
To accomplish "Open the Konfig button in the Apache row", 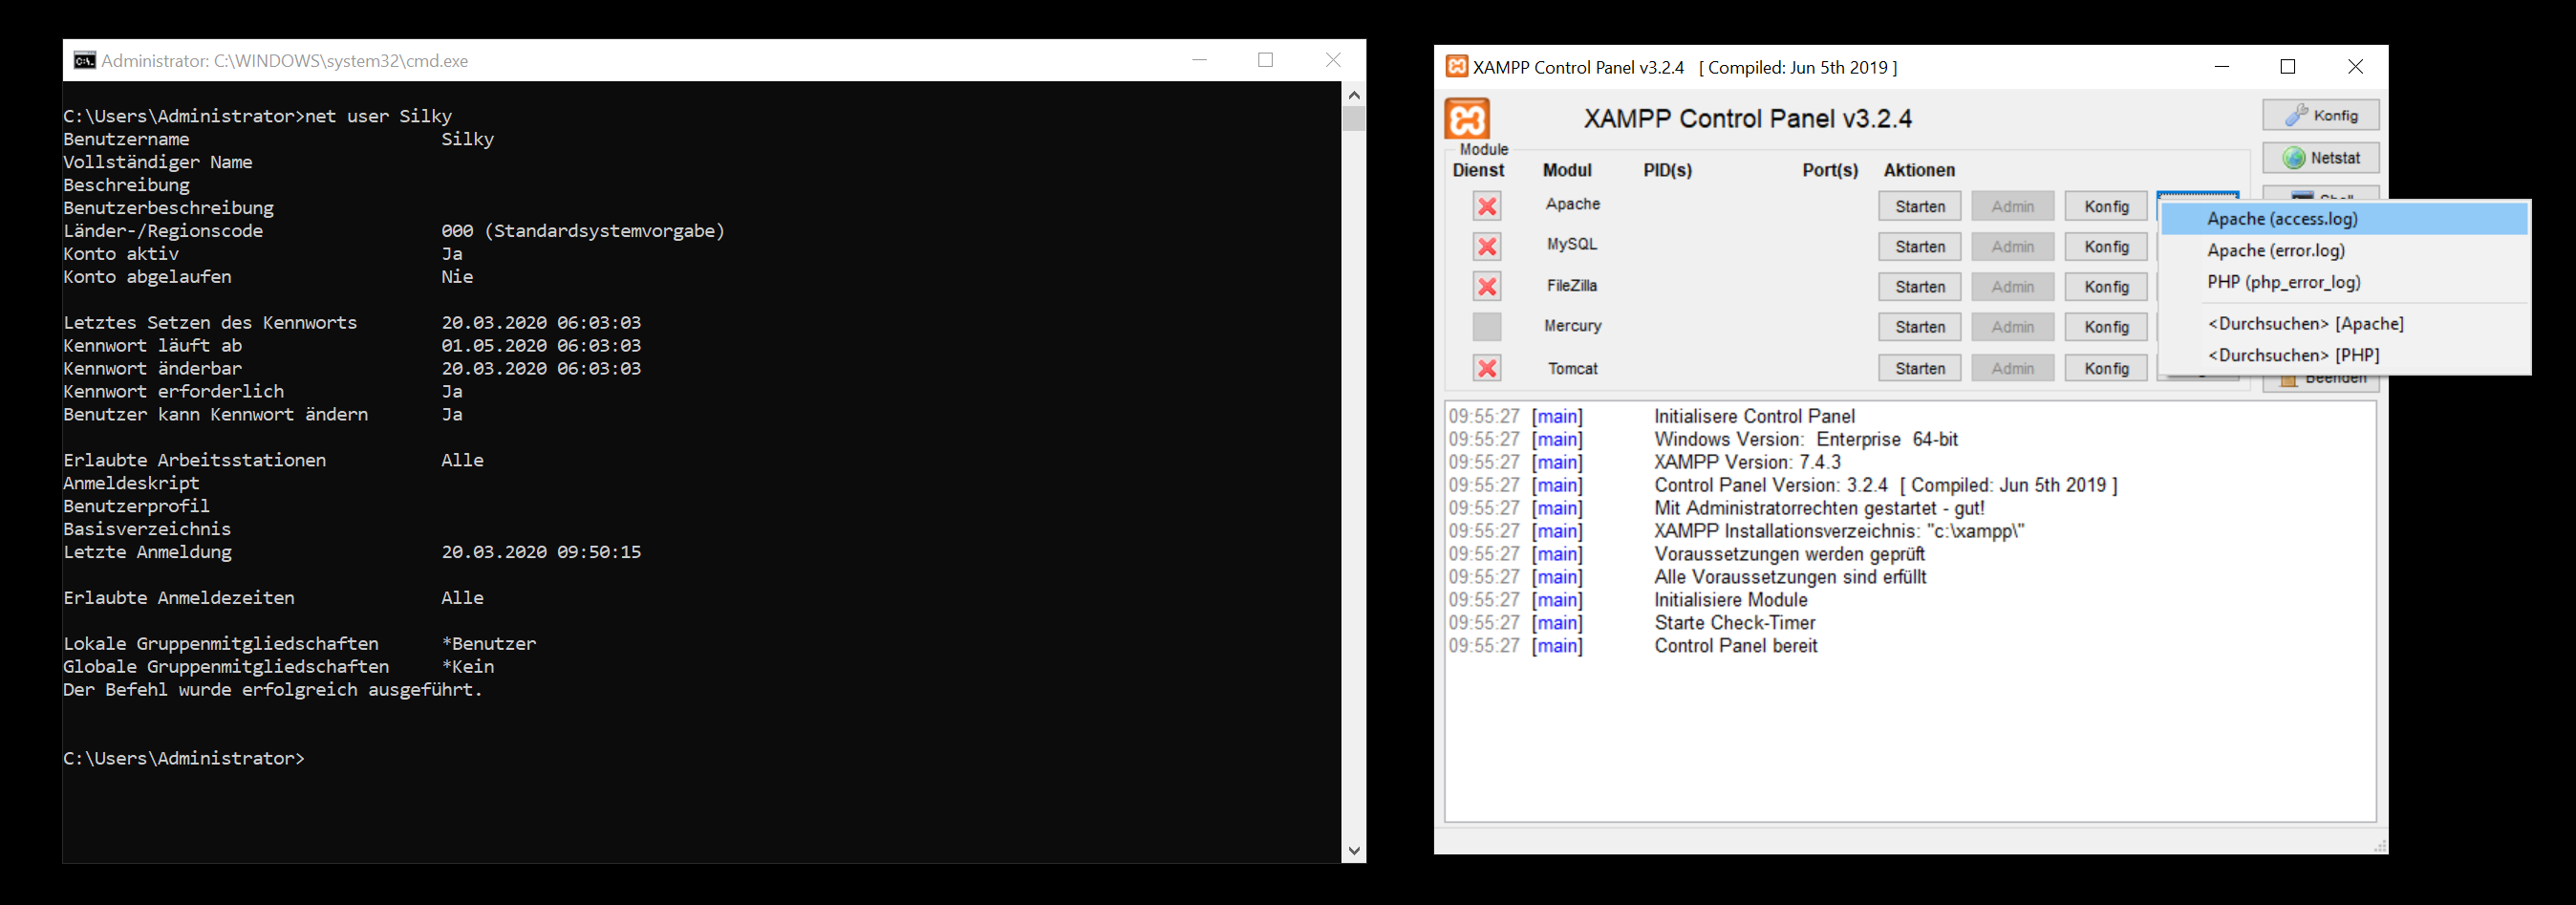I will point(2106,206).
